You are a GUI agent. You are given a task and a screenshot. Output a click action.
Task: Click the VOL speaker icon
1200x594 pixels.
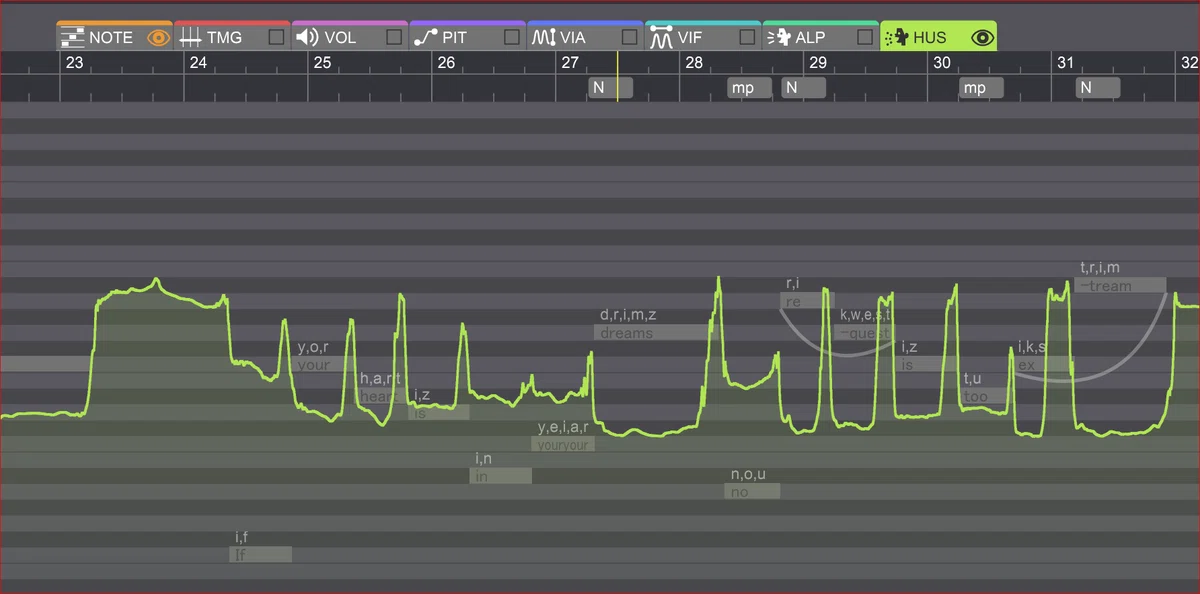[307, 38]
